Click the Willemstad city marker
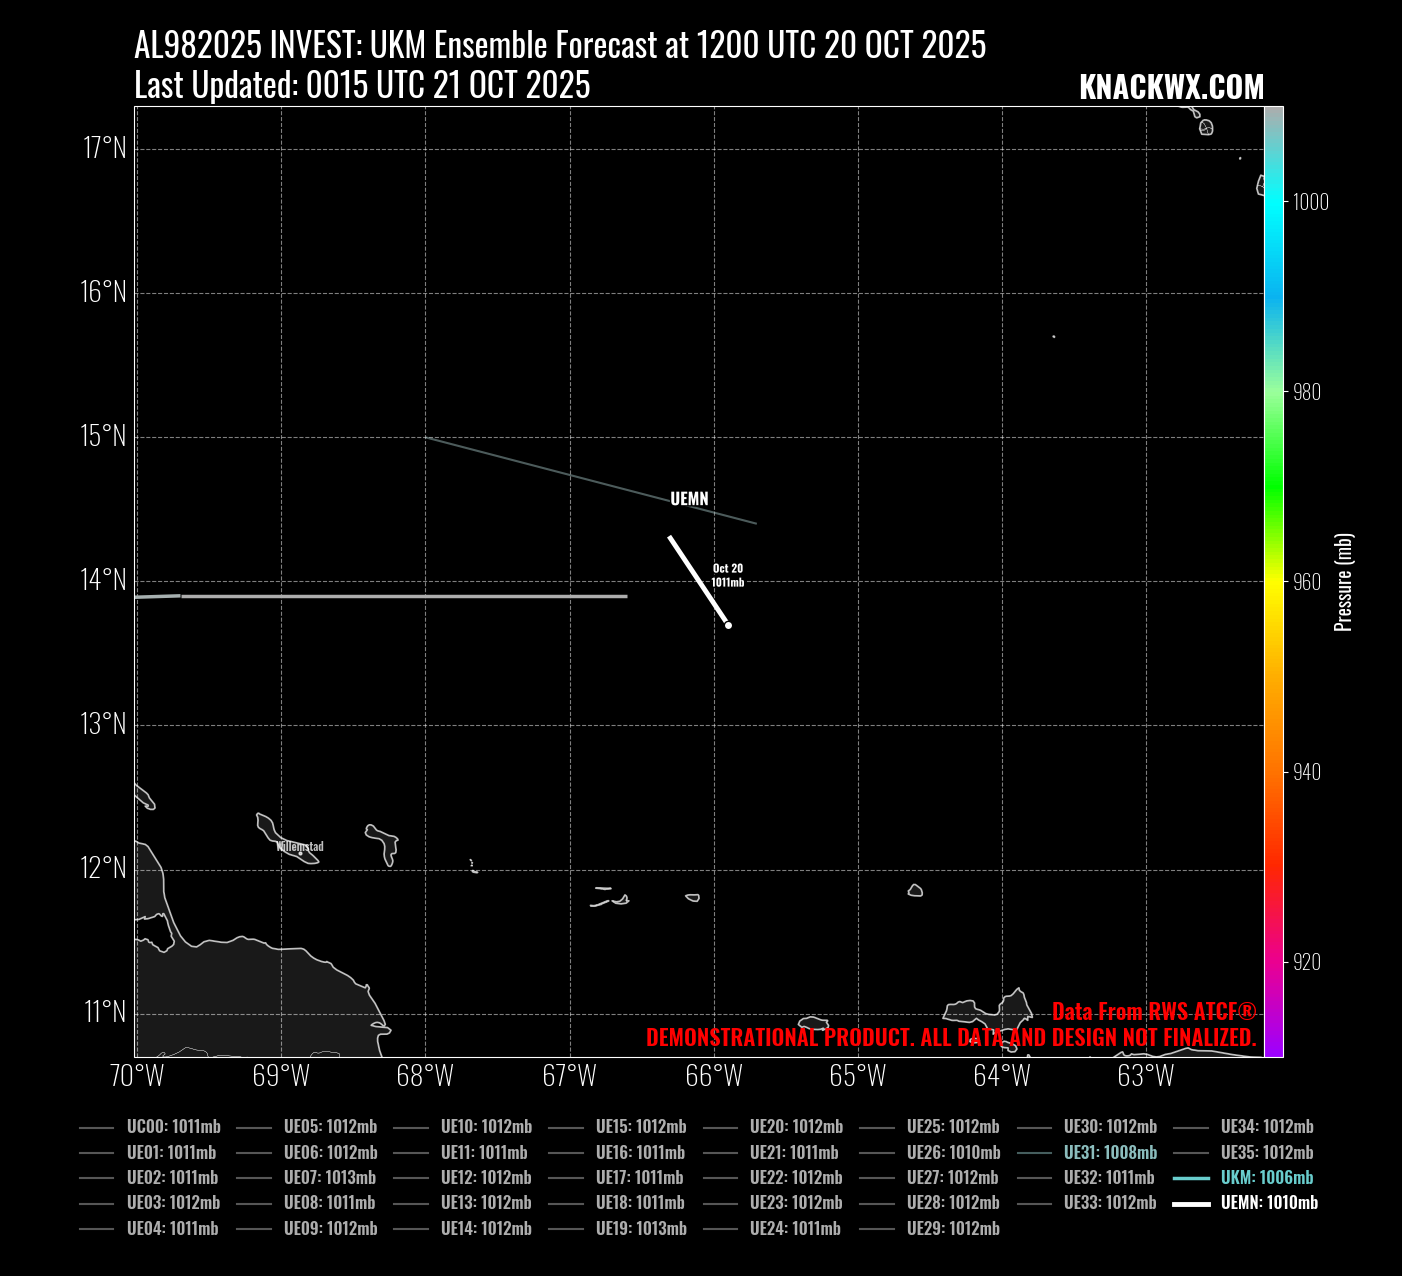 click(x=300, y=851)
